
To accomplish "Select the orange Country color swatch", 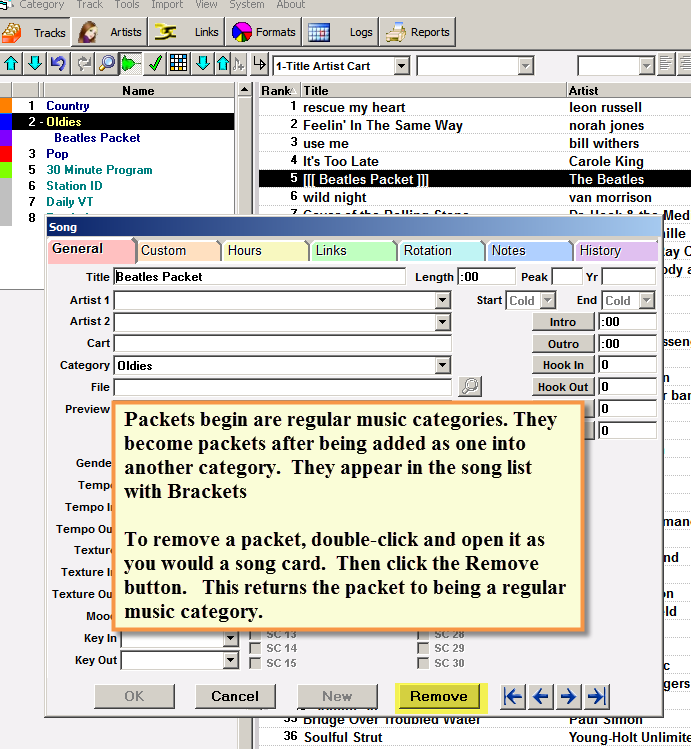I will [x=6, y=106].
